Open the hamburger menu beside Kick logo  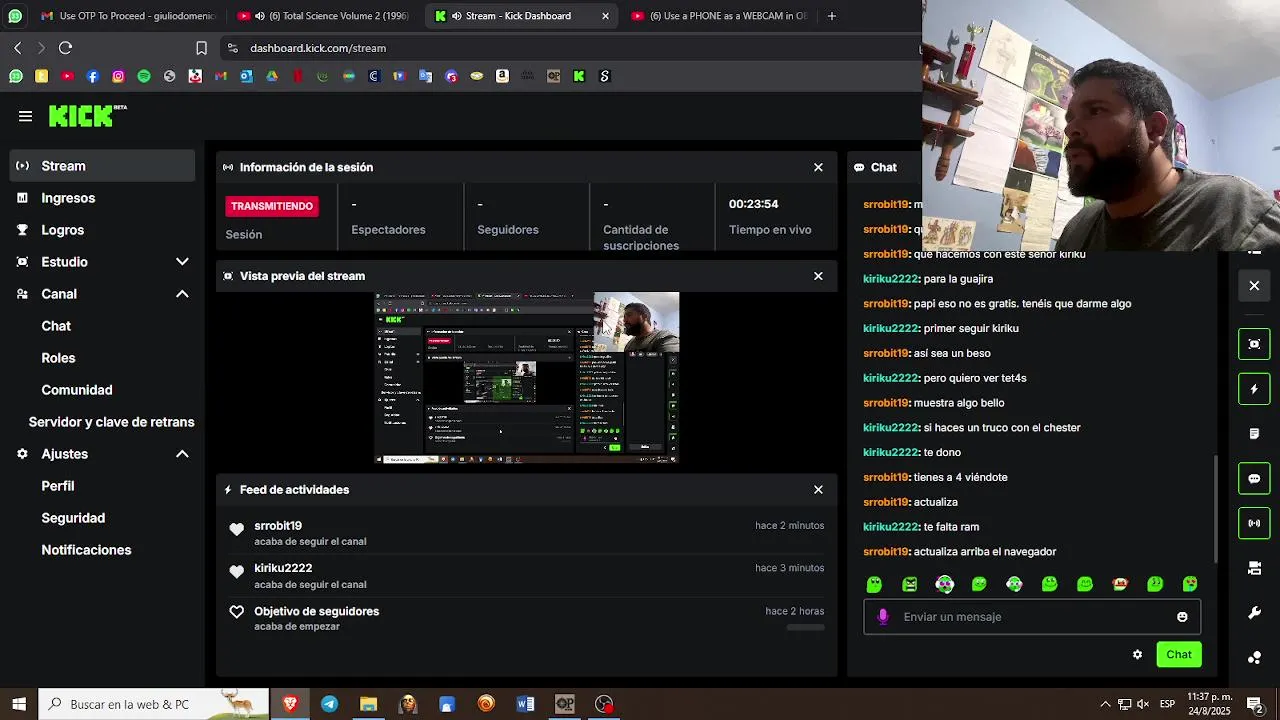coord(26,116)
